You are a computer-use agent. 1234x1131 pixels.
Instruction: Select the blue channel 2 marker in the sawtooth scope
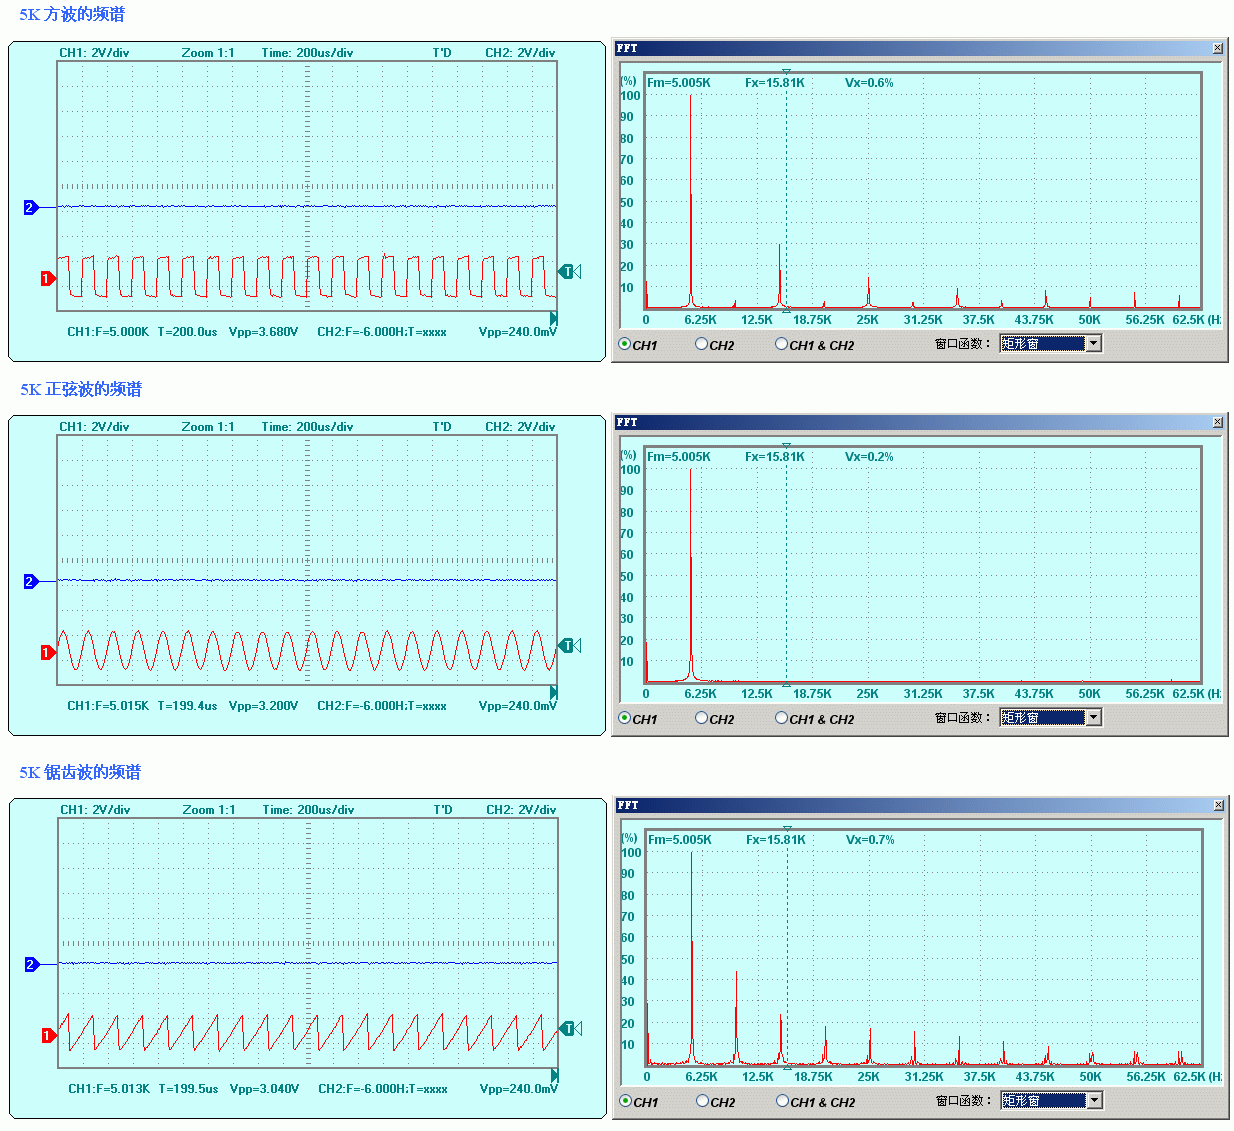[x=31, y=964]
